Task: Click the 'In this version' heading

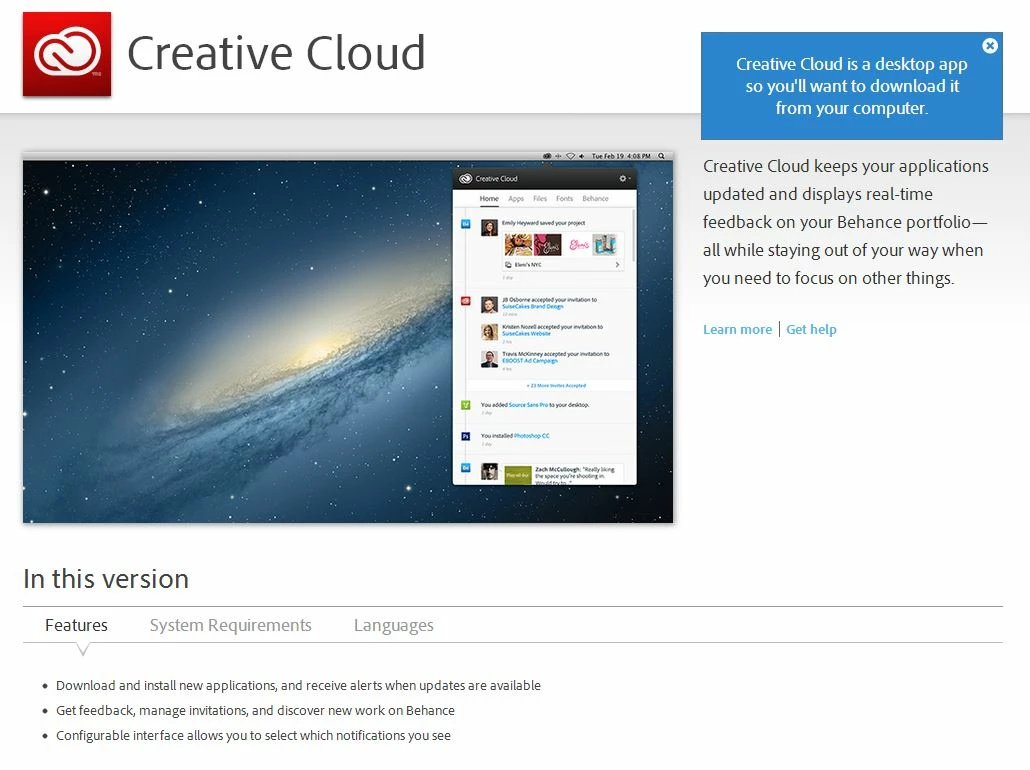Action: pyautogui.click(x=106, y=579)
